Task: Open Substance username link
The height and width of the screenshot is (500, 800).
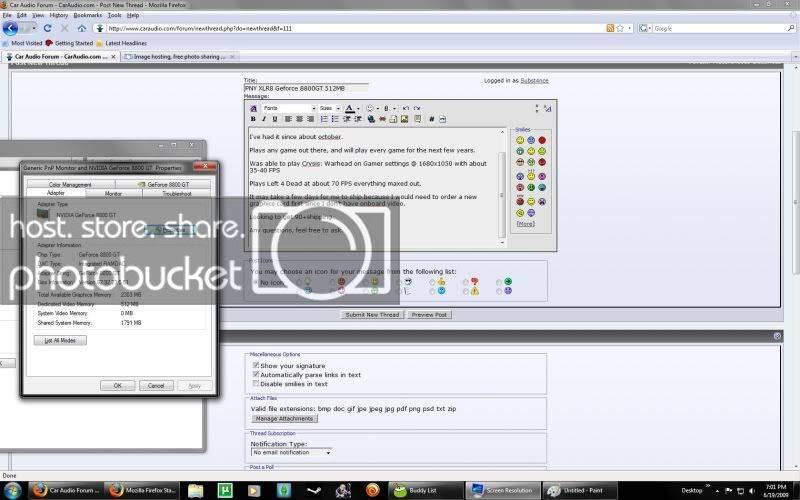Action: click(x=534, y=81)
